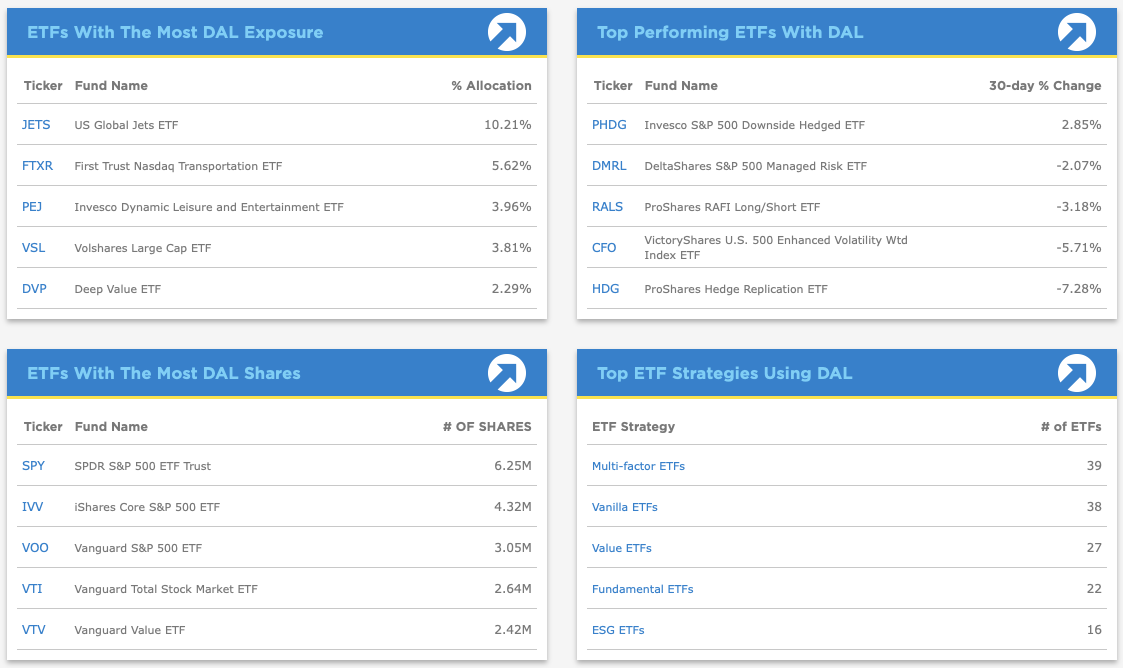
Task: Click 'Top Performing ETFs With DAL' heading
Action: [x=730, y=32]
